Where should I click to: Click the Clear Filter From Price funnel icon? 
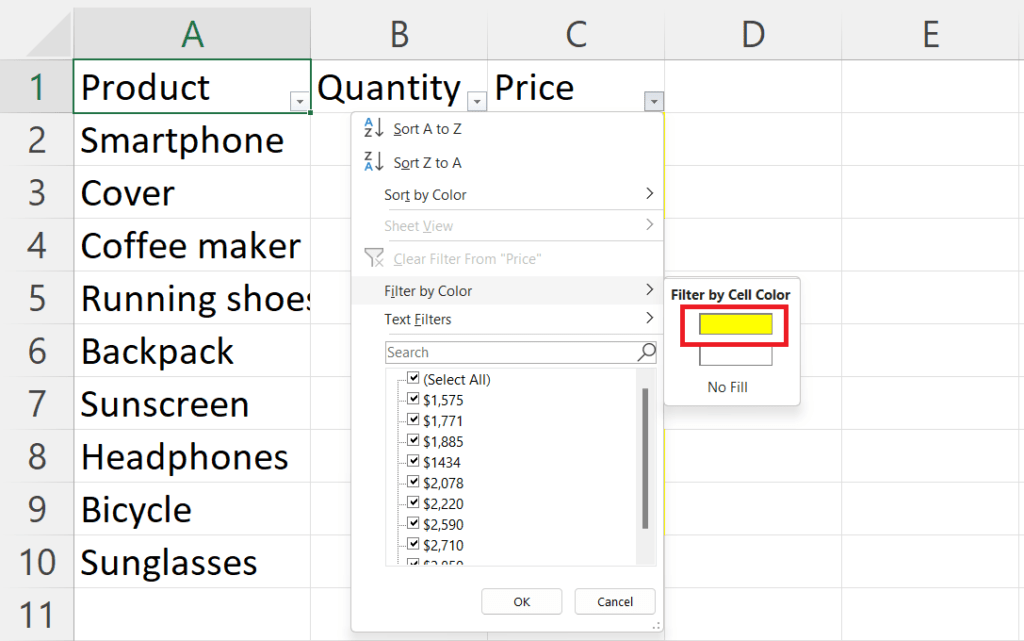tap(375, 258)
